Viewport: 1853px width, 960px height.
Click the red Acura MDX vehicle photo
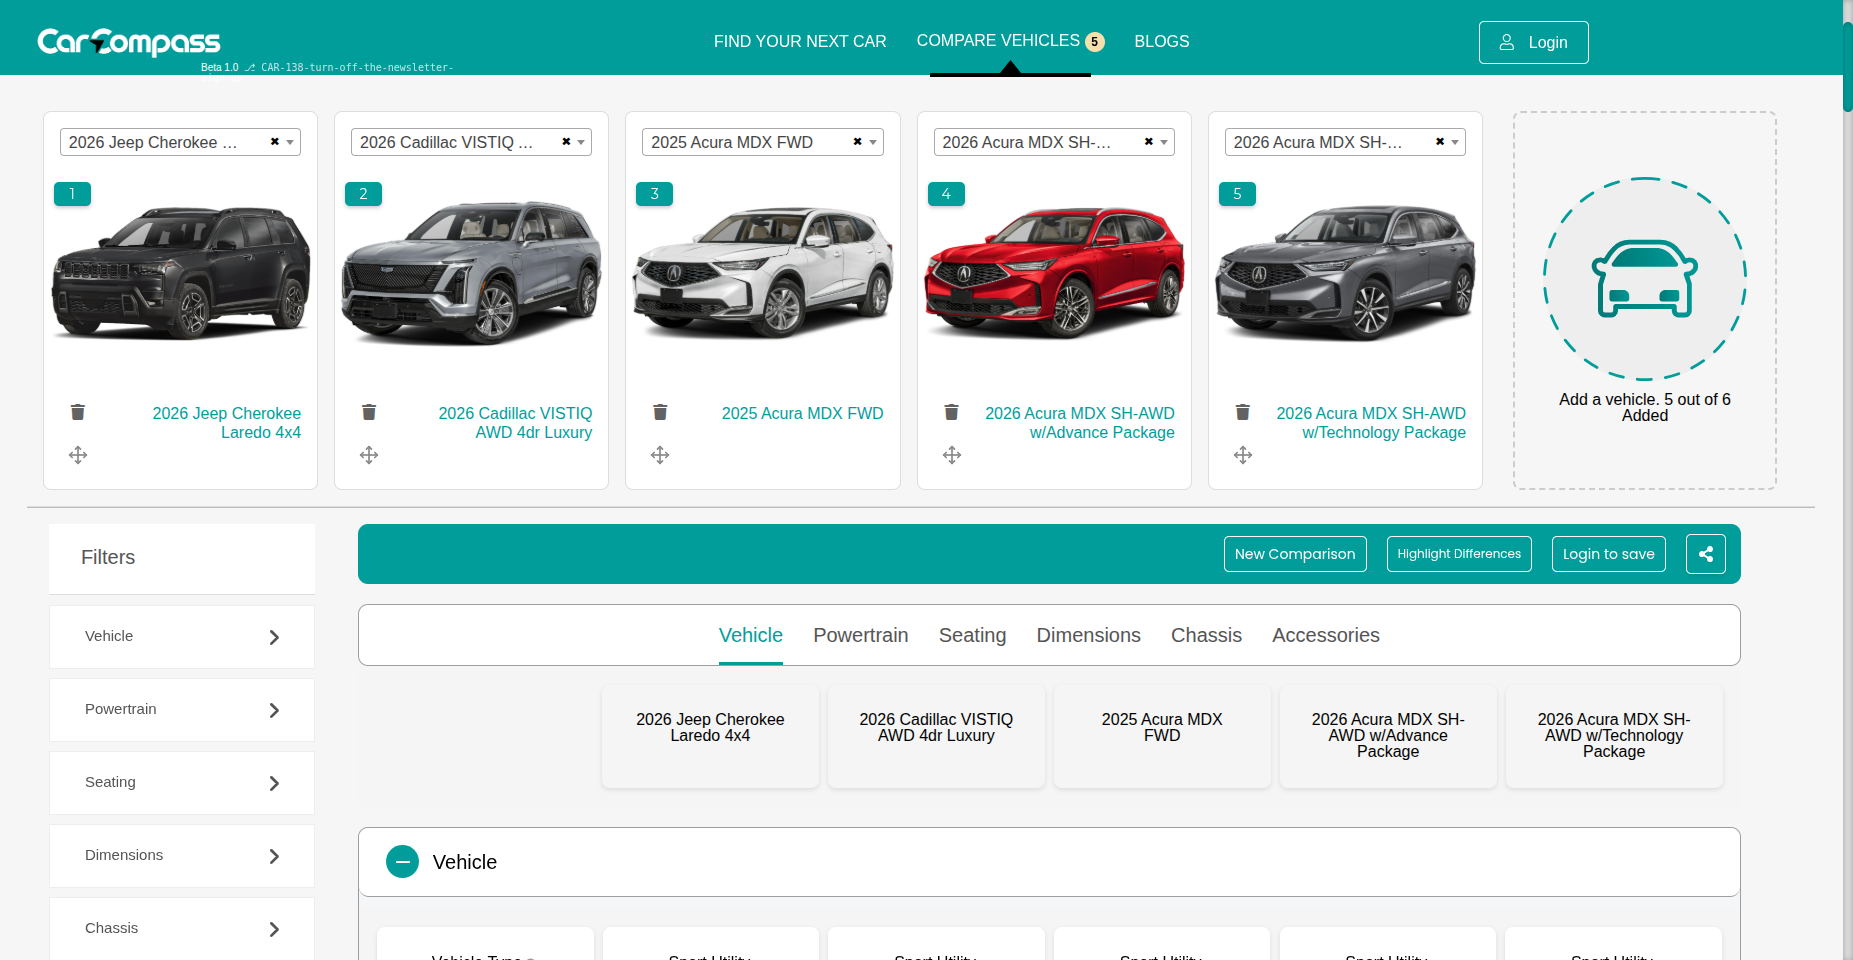click(1053, 277)
